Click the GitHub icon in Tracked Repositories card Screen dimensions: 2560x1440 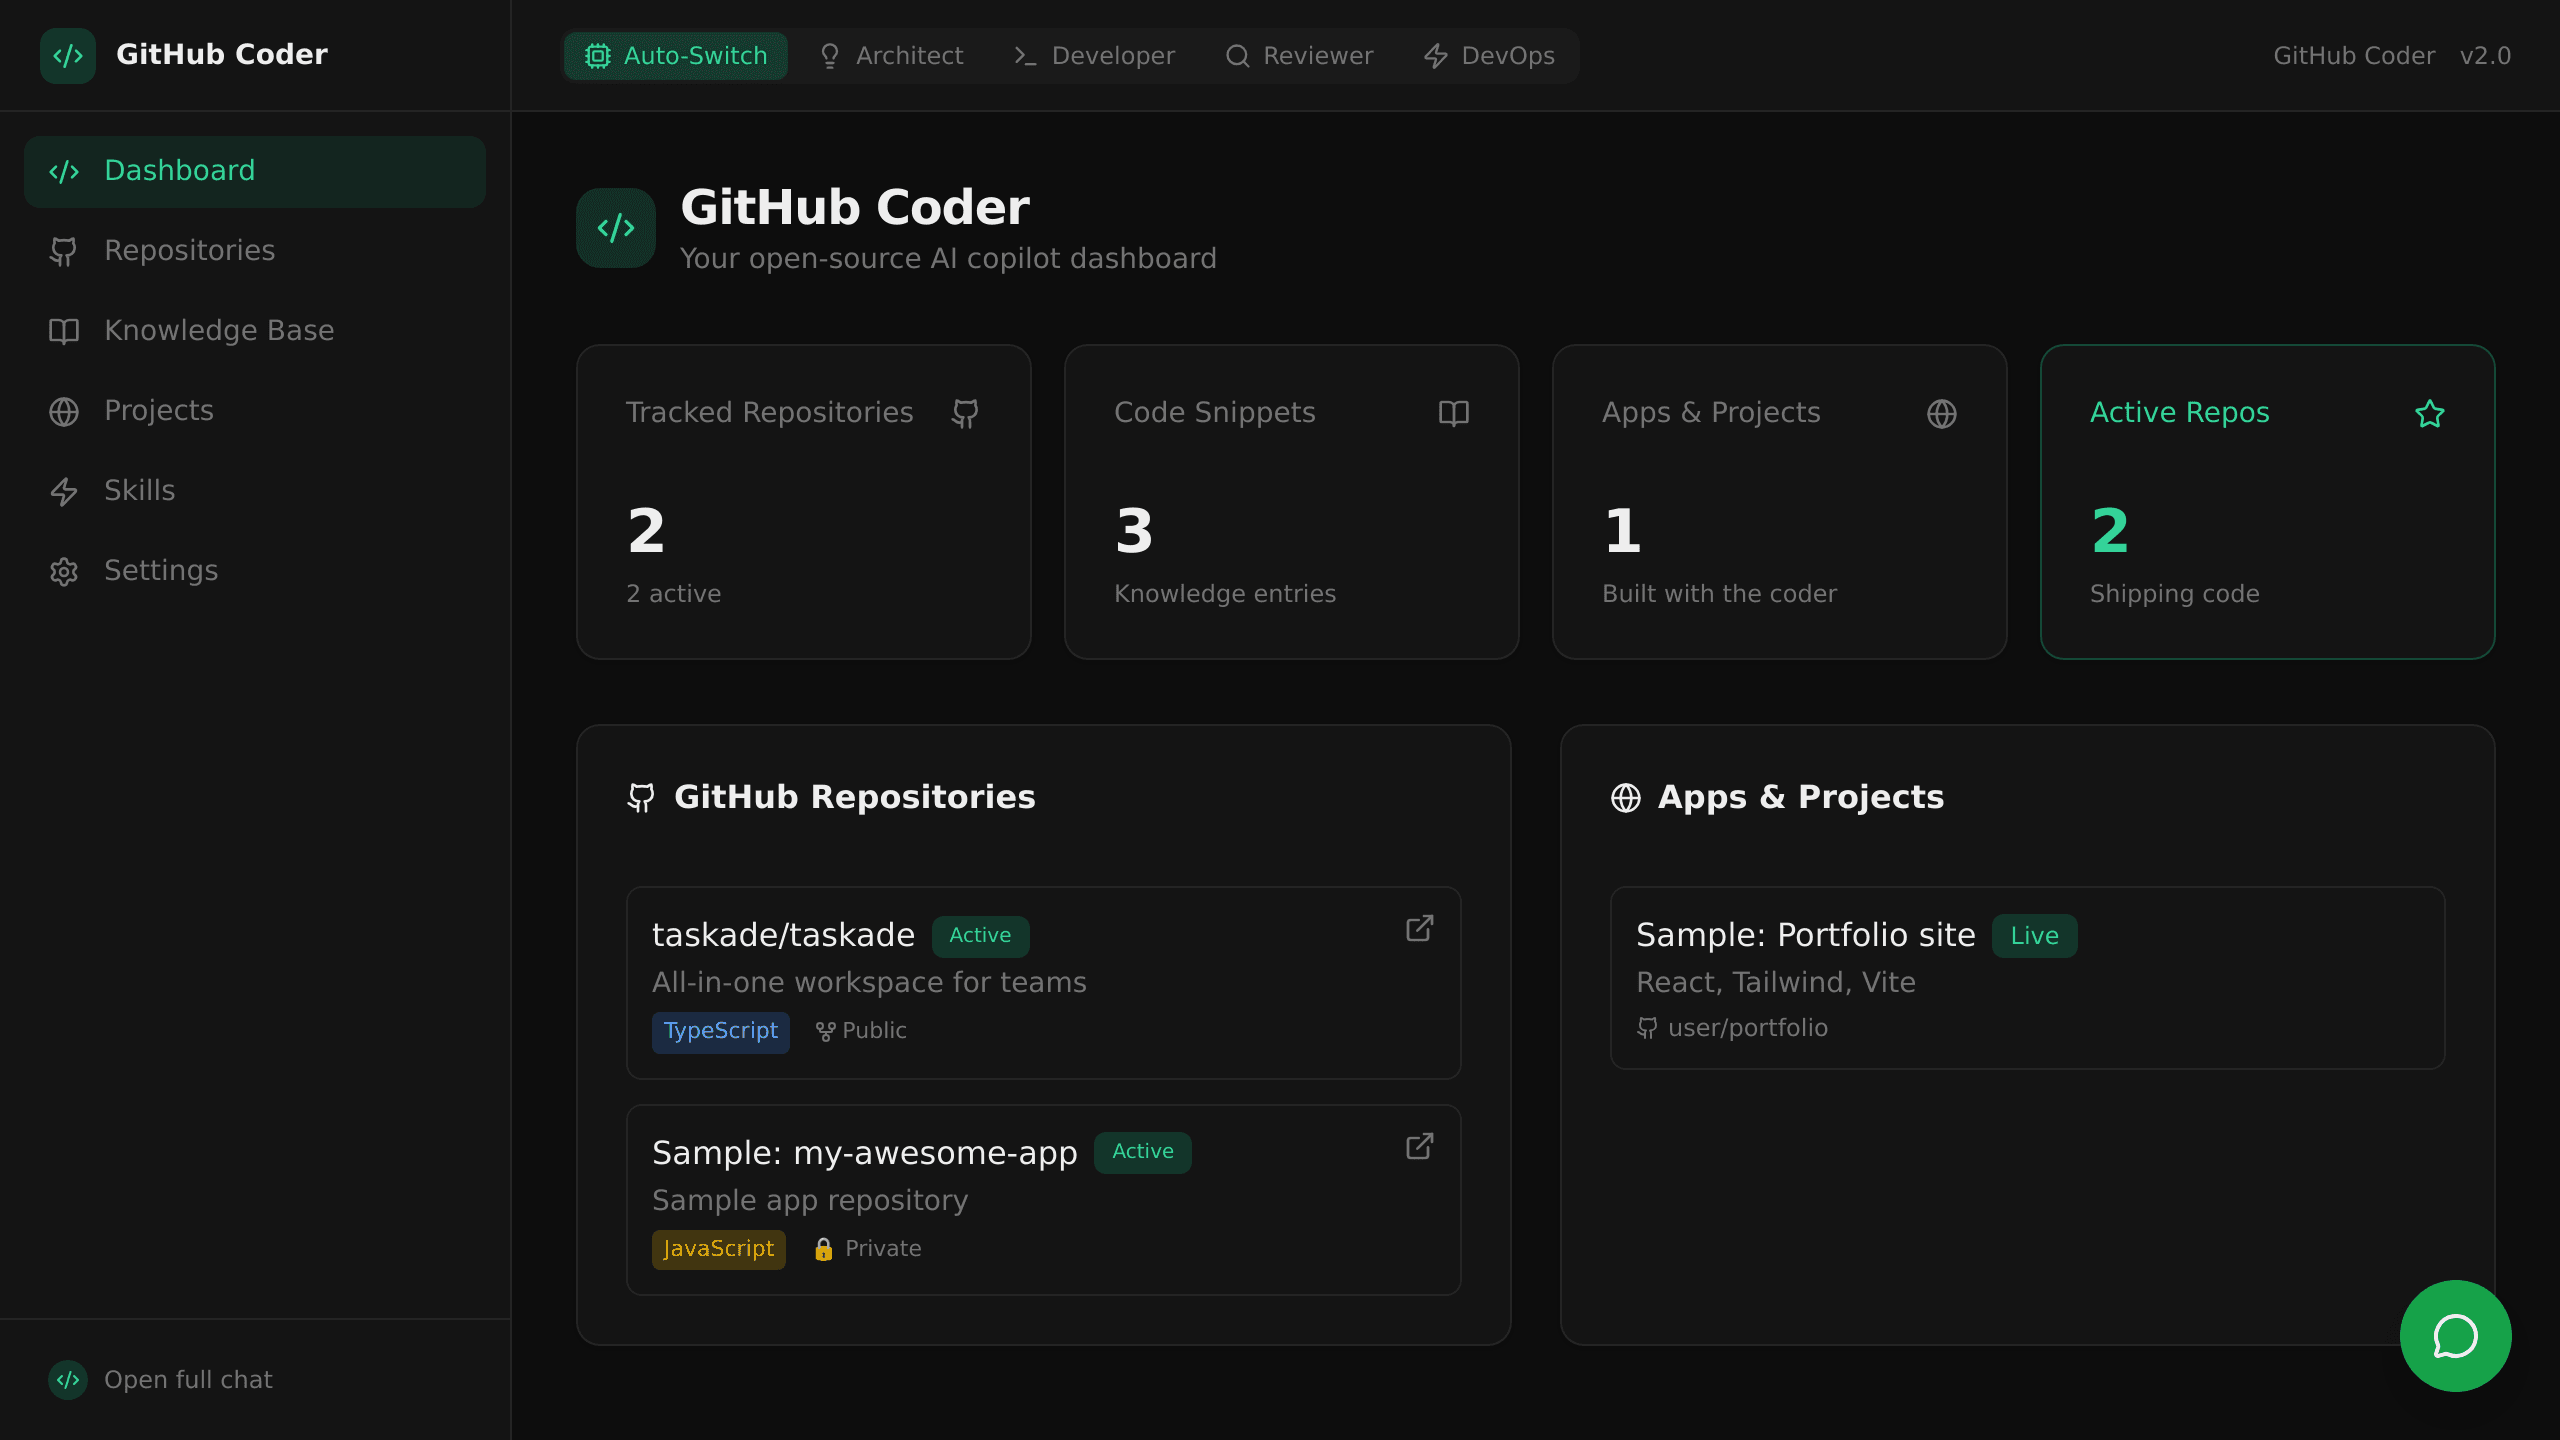point(965,414)
